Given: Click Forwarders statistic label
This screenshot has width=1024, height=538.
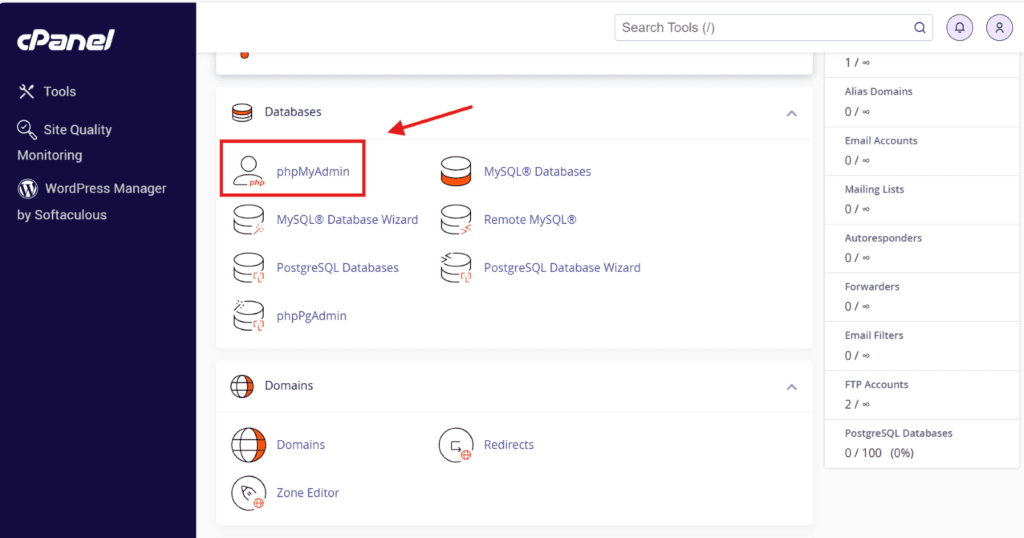Looking at the screenshot, I should click(x=872, y=287).
